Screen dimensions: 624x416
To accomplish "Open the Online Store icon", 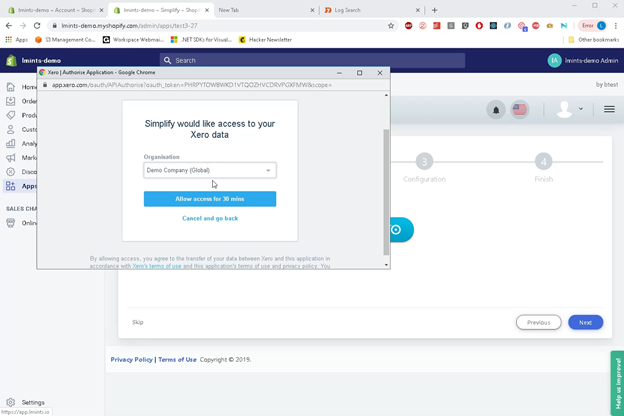I will [x=11, y=223].
